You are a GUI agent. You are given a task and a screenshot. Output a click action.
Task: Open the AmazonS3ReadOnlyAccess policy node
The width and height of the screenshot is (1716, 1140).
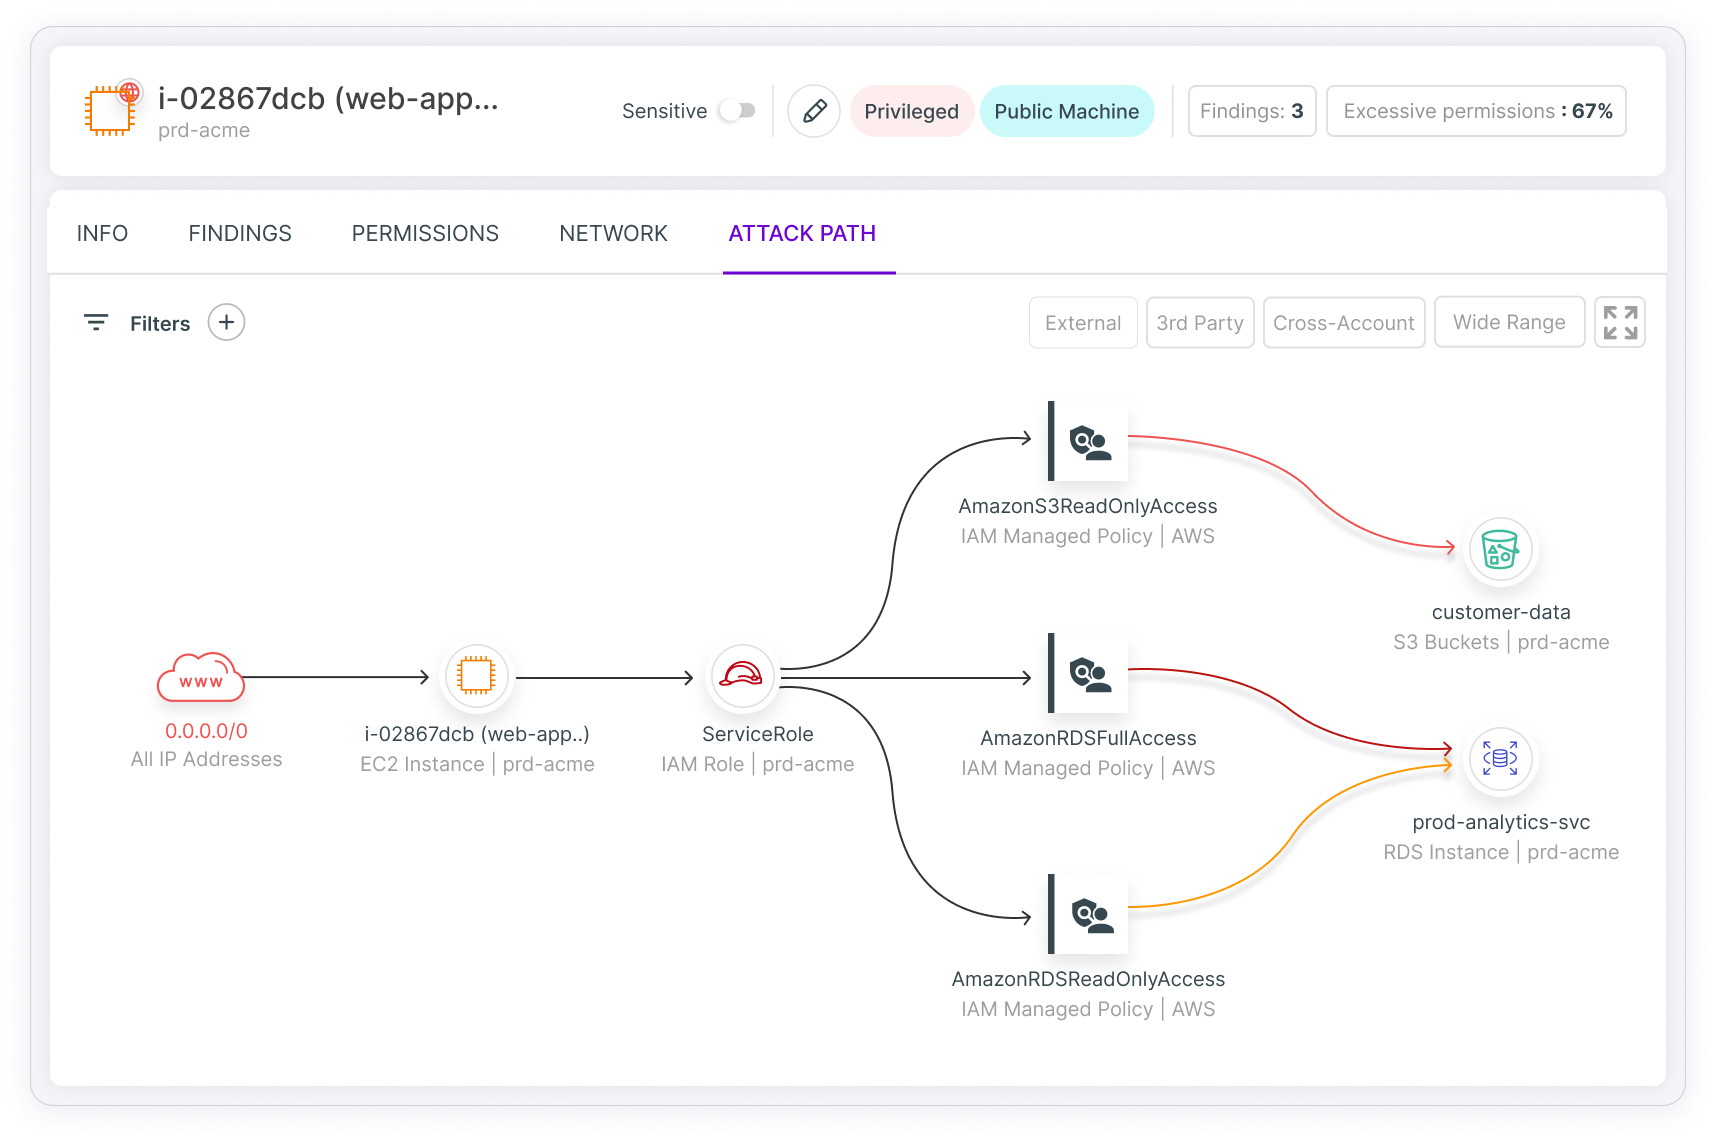point(1087,440)
